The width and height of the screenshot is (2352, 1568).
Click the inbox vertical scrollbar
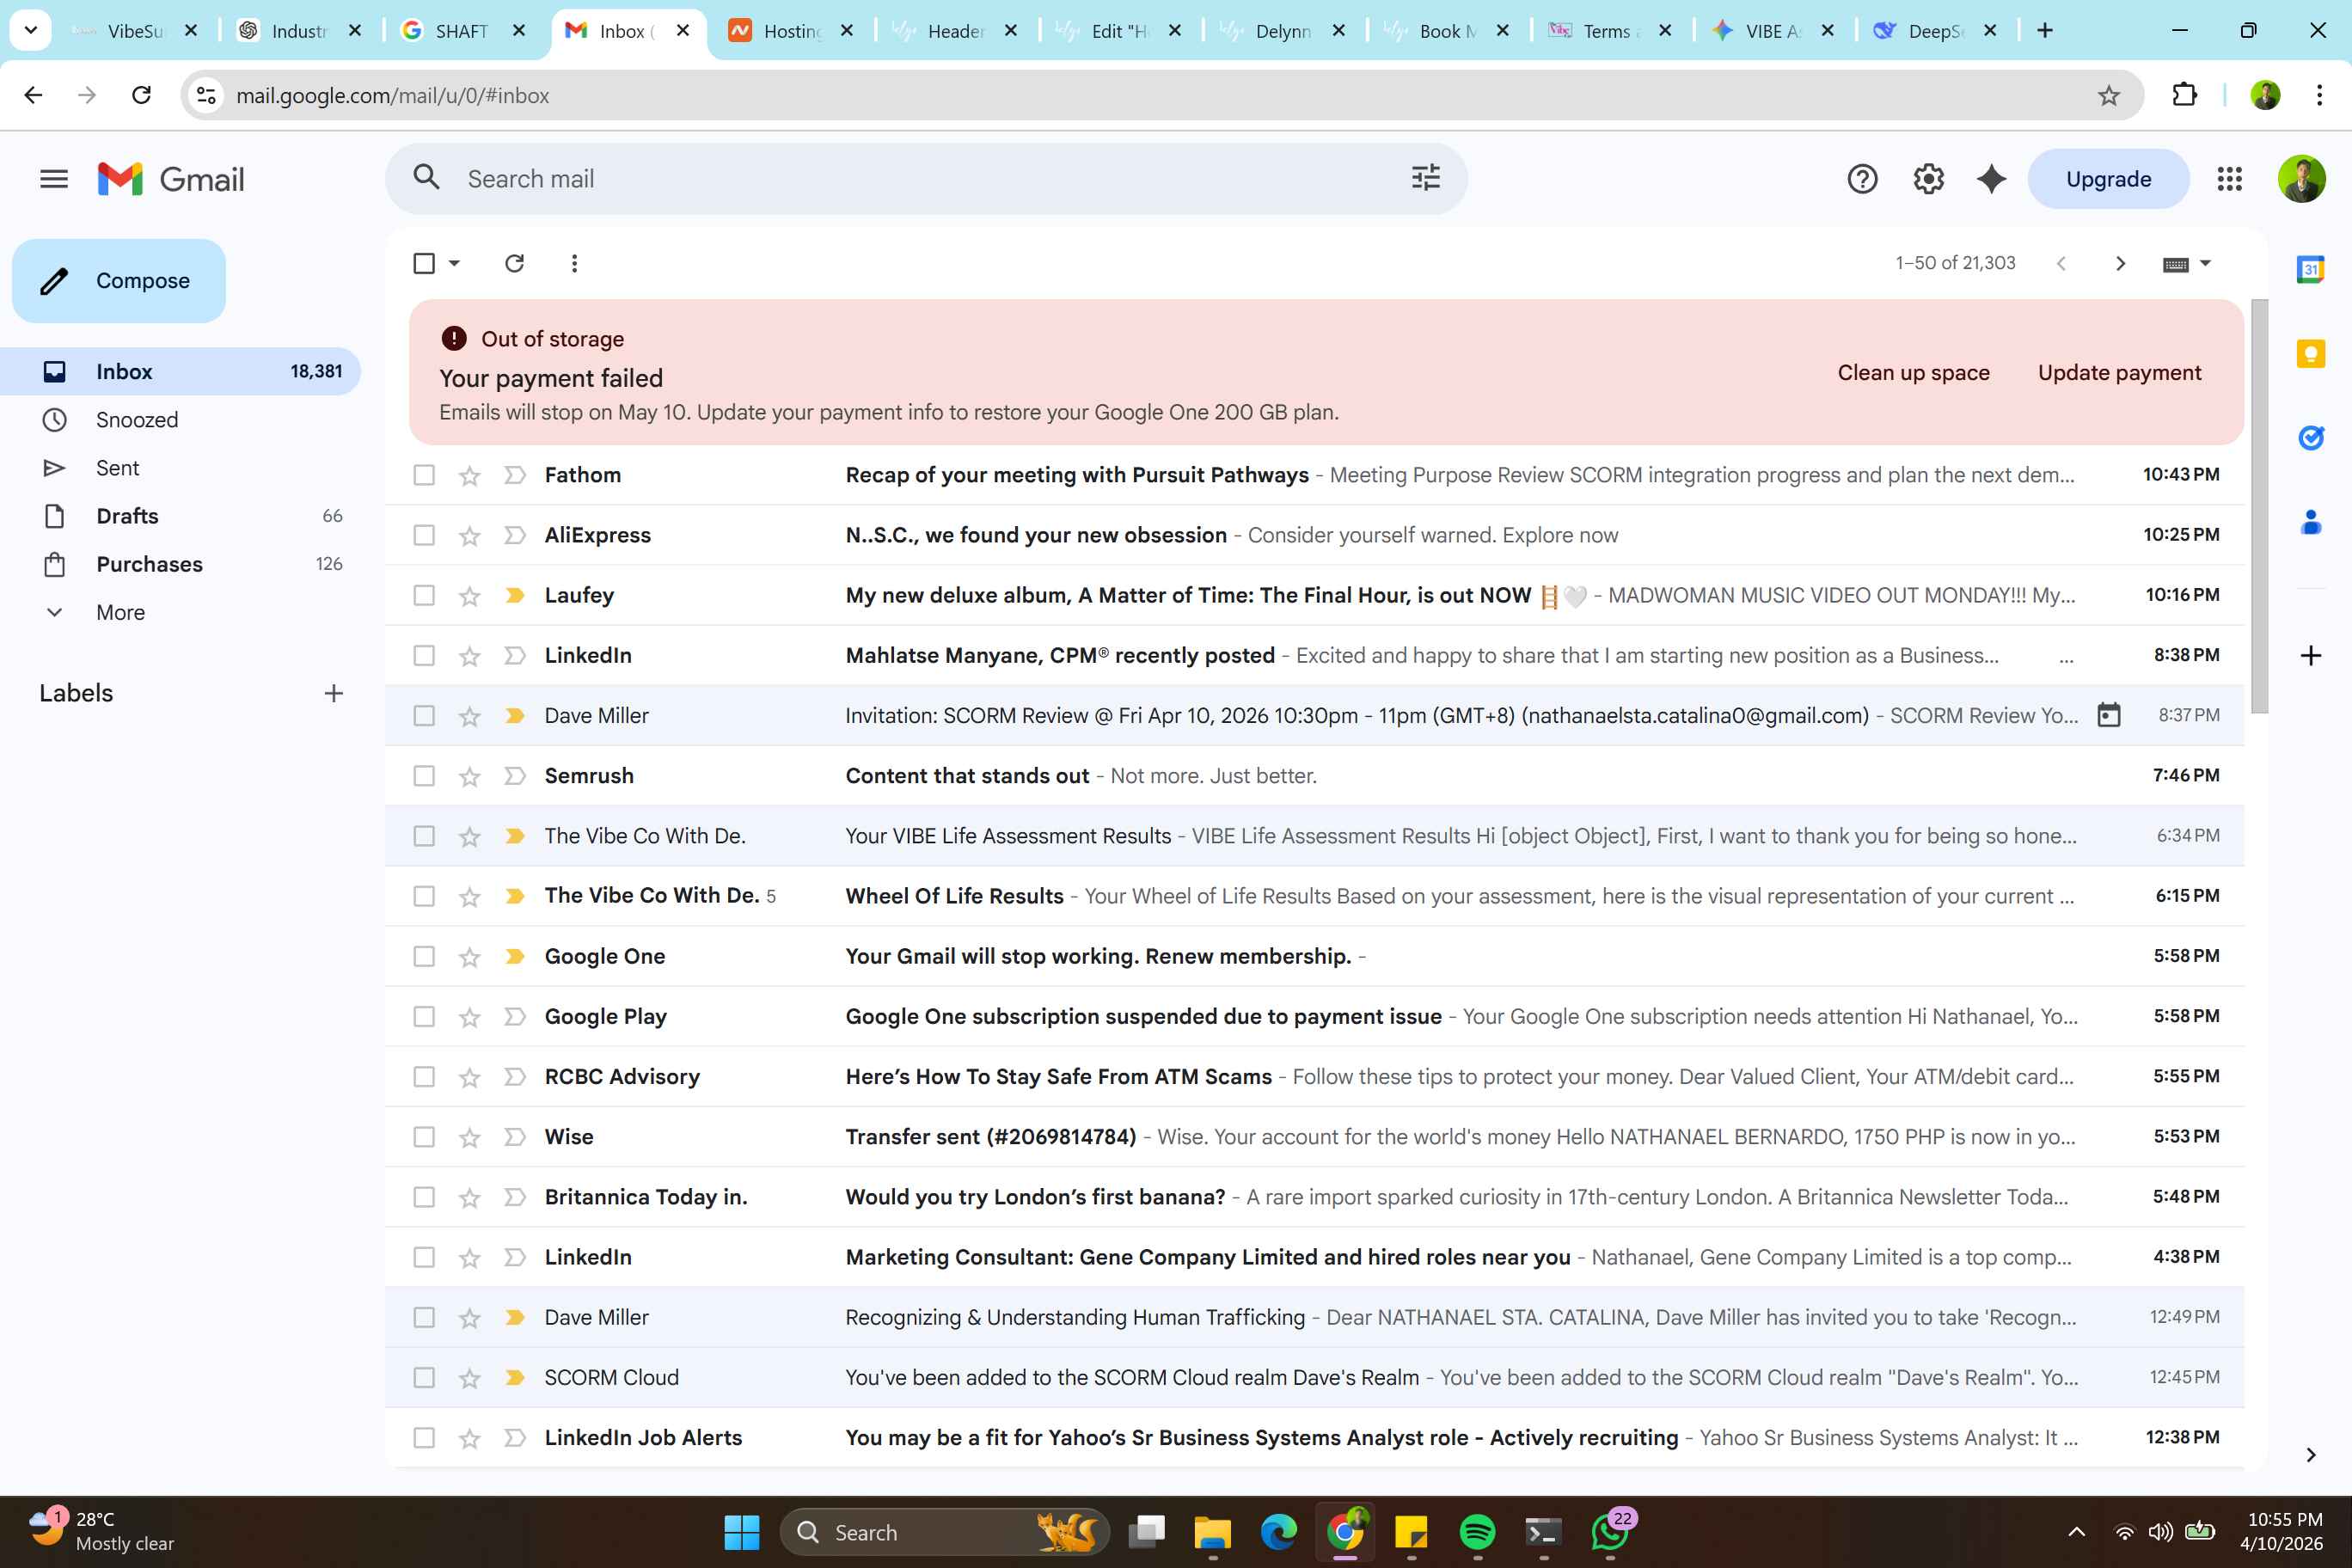tap(2259, 506)
